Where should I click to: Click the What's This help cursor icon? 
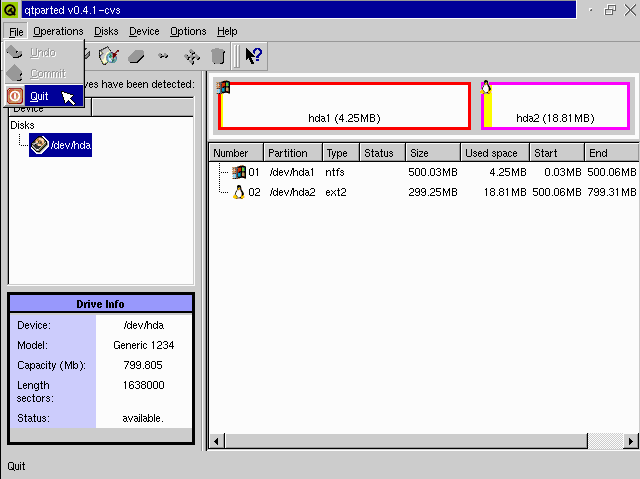[253, 56]
